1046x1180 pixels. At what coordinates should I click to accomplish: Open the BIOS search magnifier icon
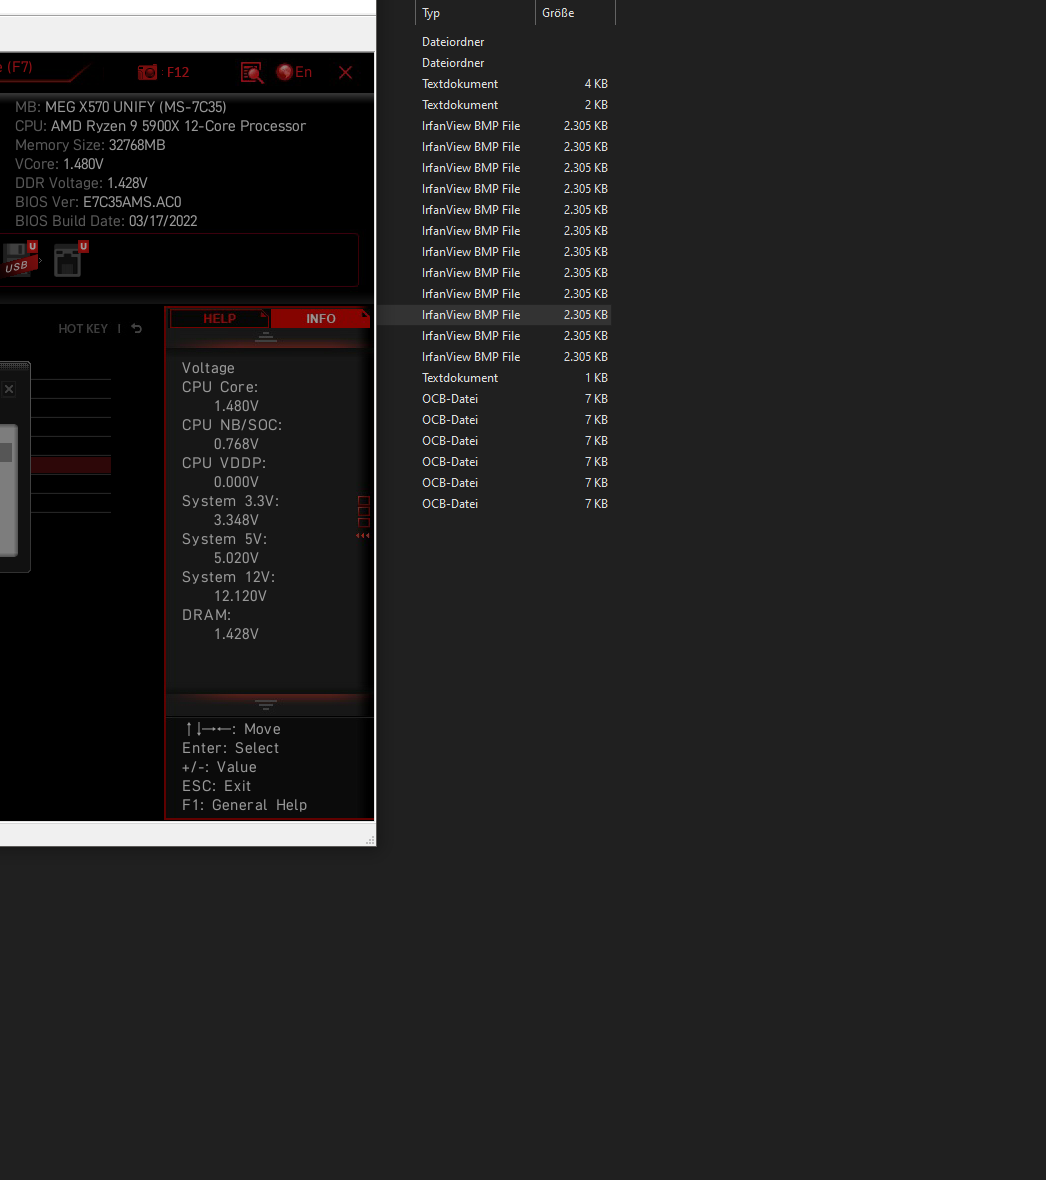pos(252,72)
